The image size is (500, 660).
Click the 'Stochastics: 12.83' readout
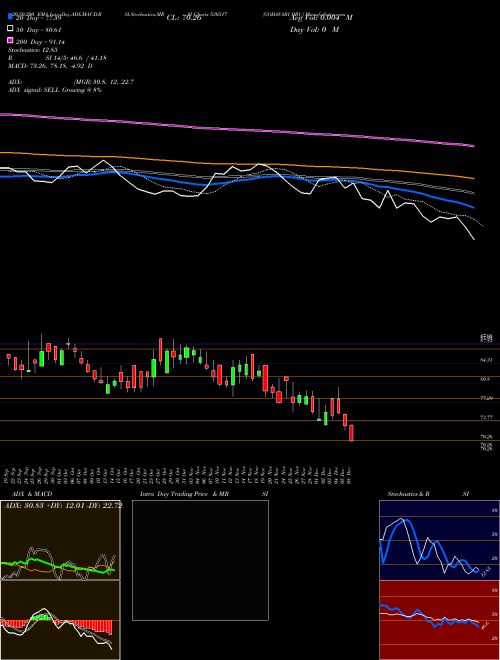pyautogui.click(x=33, y=50)
